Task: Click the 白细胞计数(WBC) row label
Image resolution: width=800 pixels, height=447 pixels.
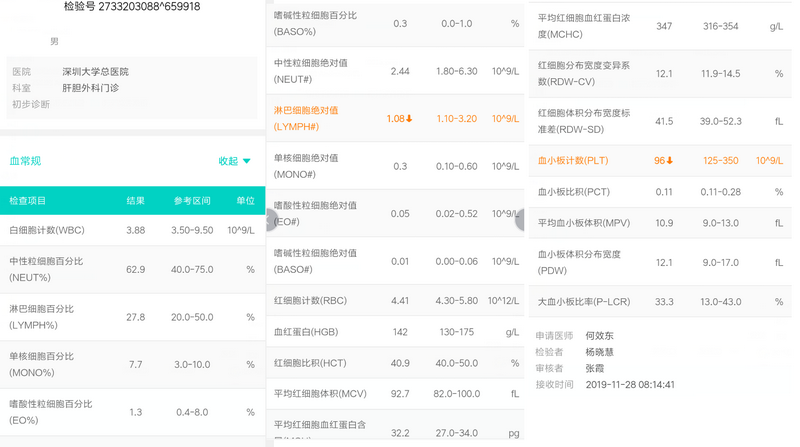Action: pos(47,230)
